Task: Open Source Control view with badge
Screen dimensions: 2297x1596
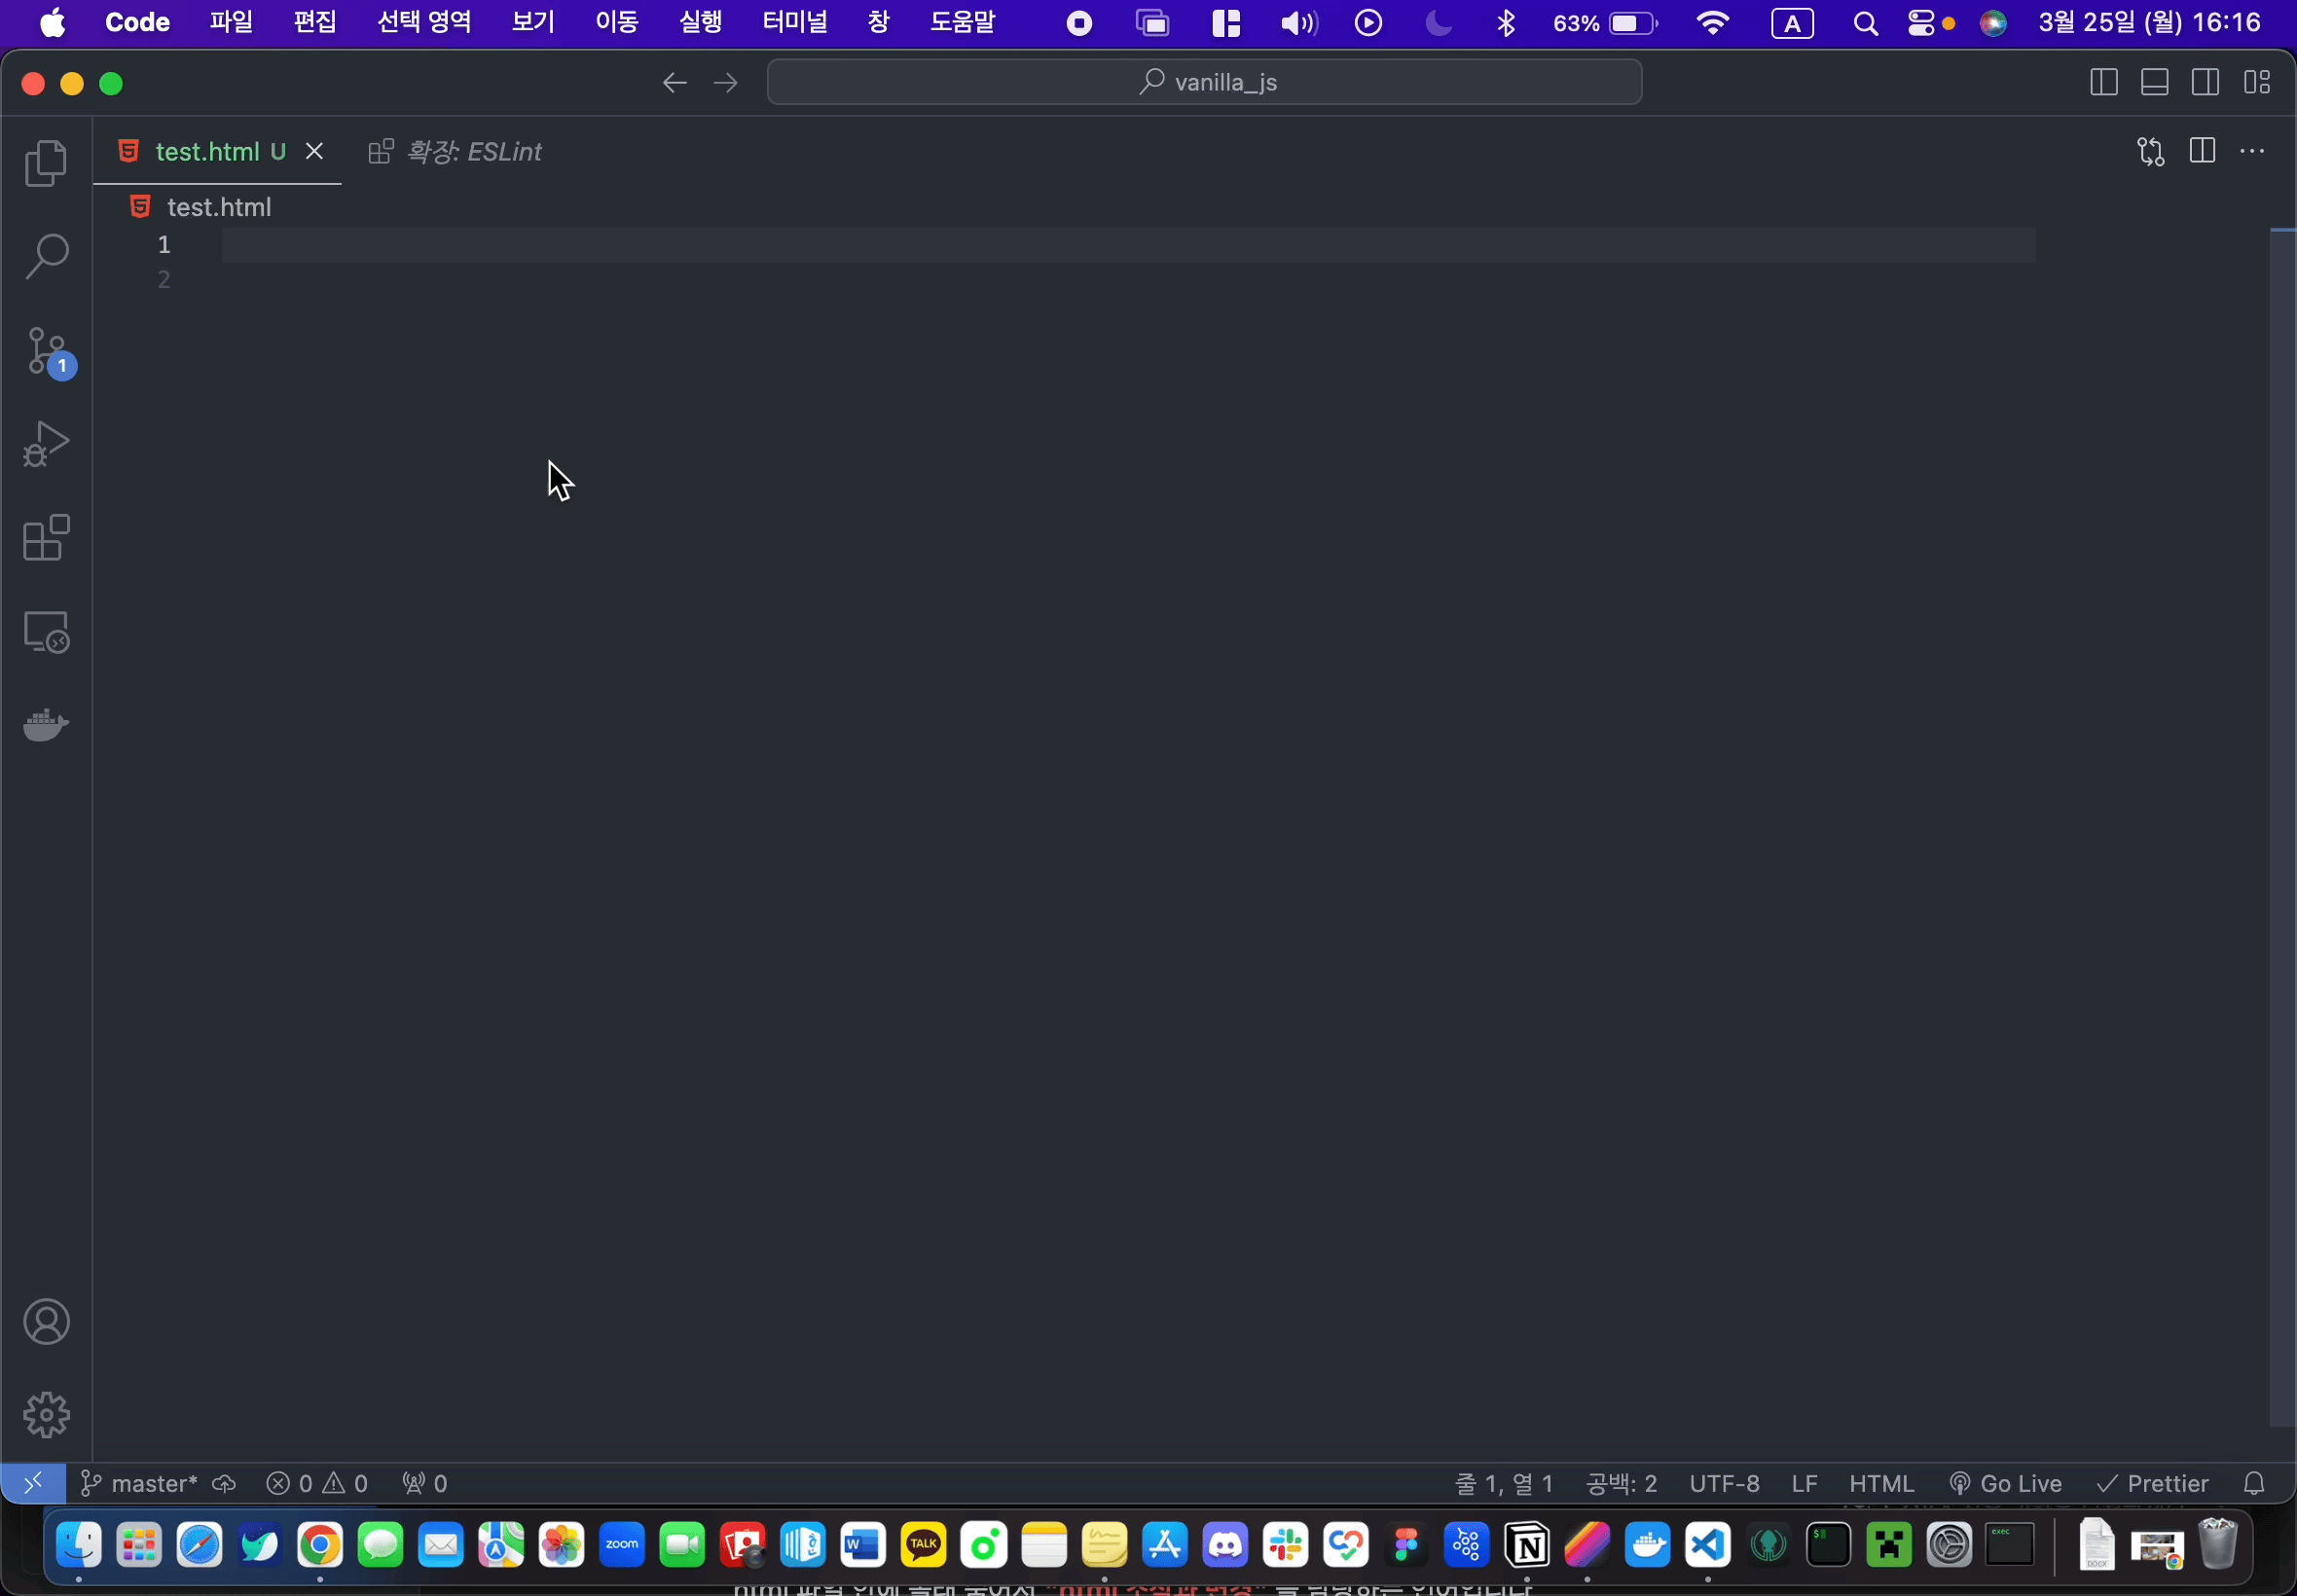Action: [x=46, y=351]
